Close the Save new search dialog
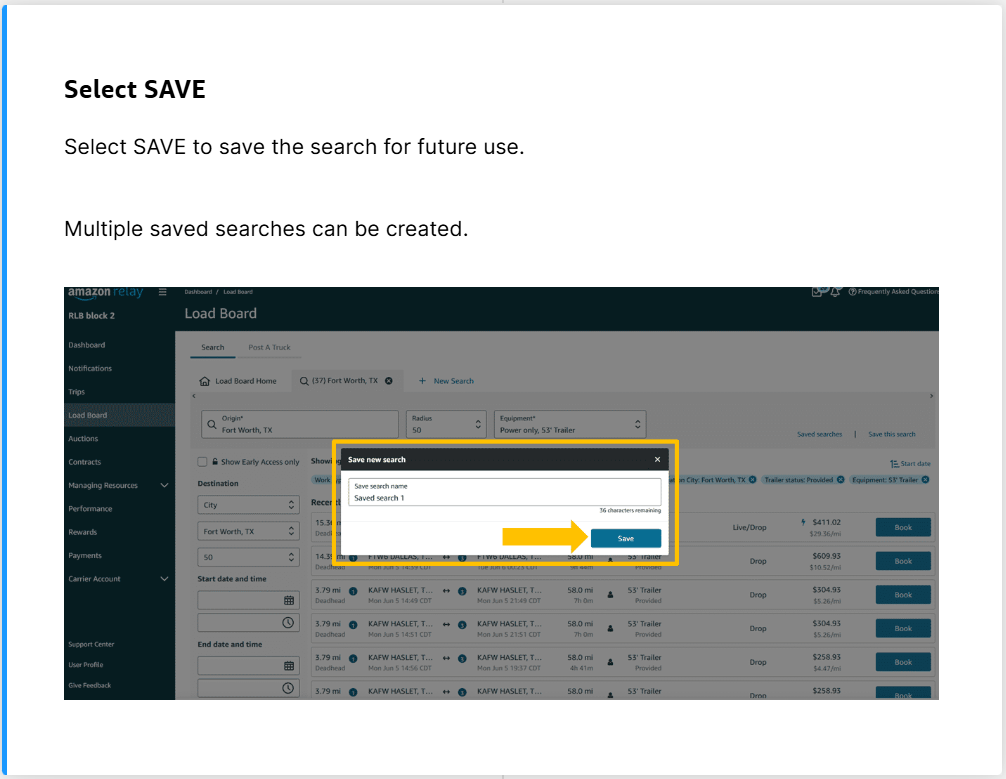The width and height of the screenshot is (1006, 779). pos(657,460)
